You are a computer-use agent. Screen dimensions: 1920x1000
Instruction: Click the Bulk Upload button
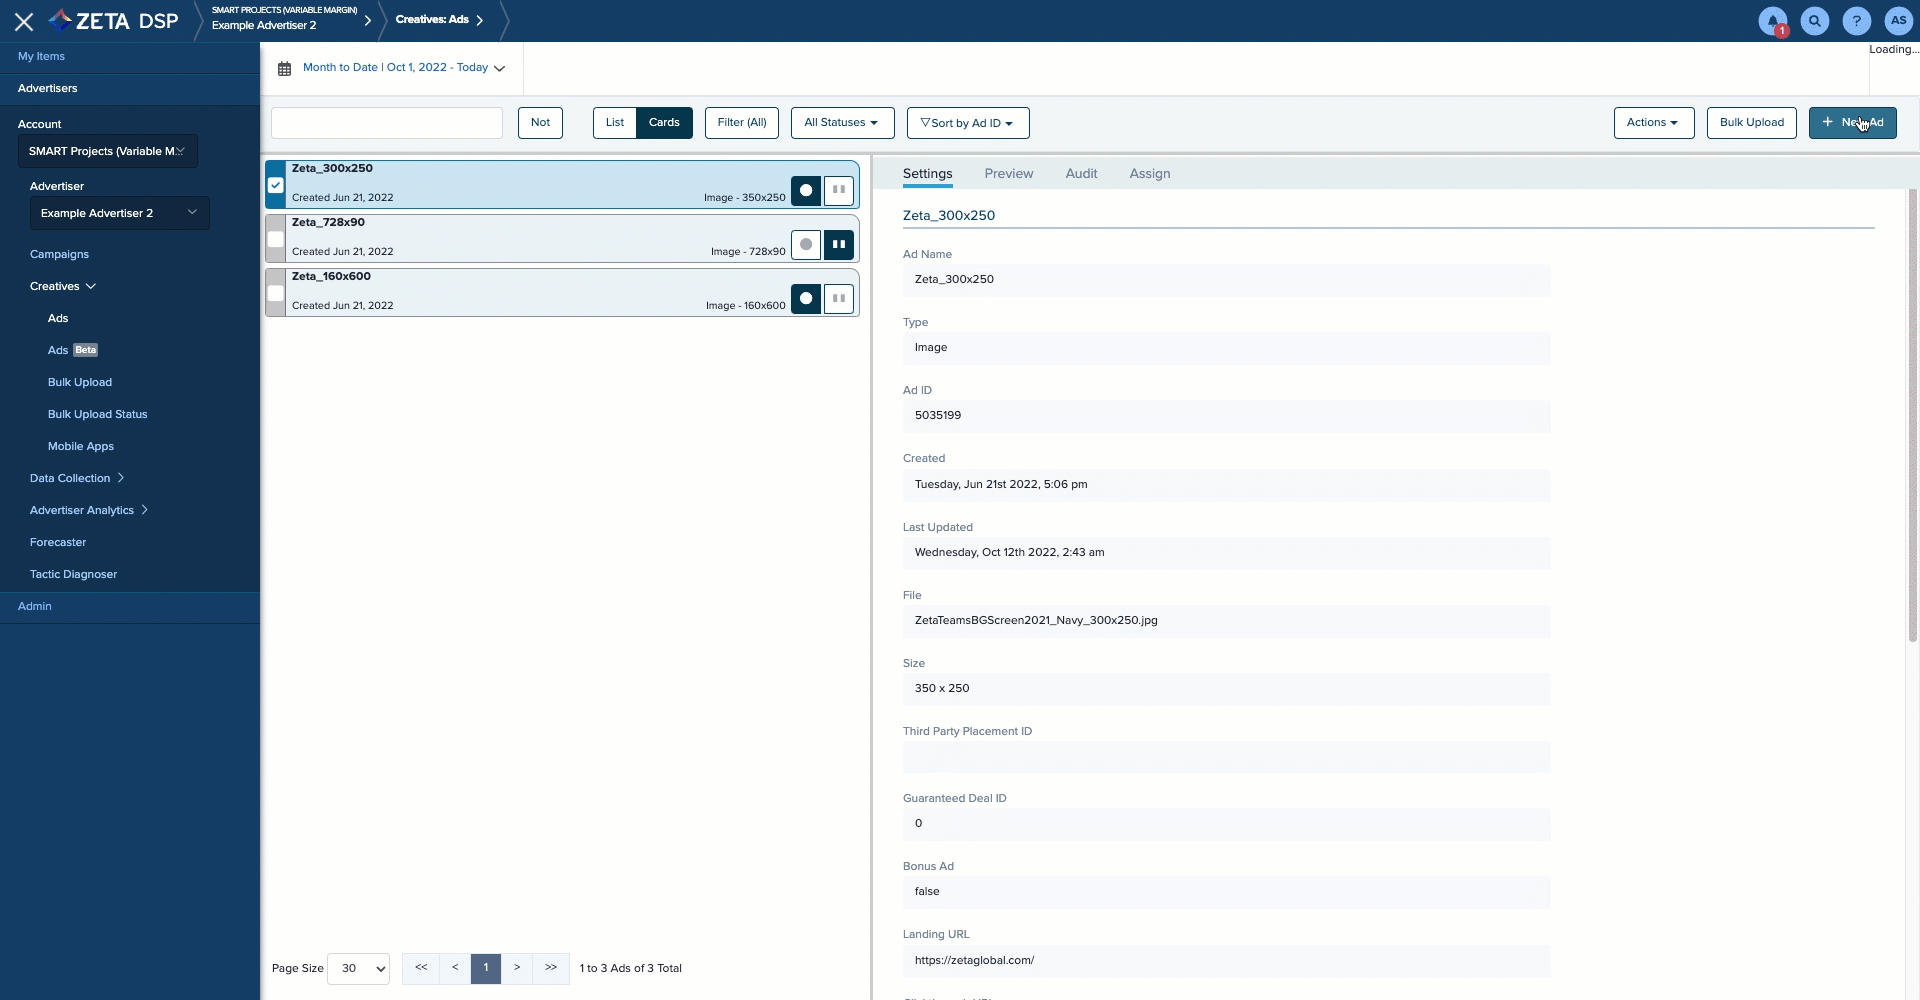coord(1751,123)
